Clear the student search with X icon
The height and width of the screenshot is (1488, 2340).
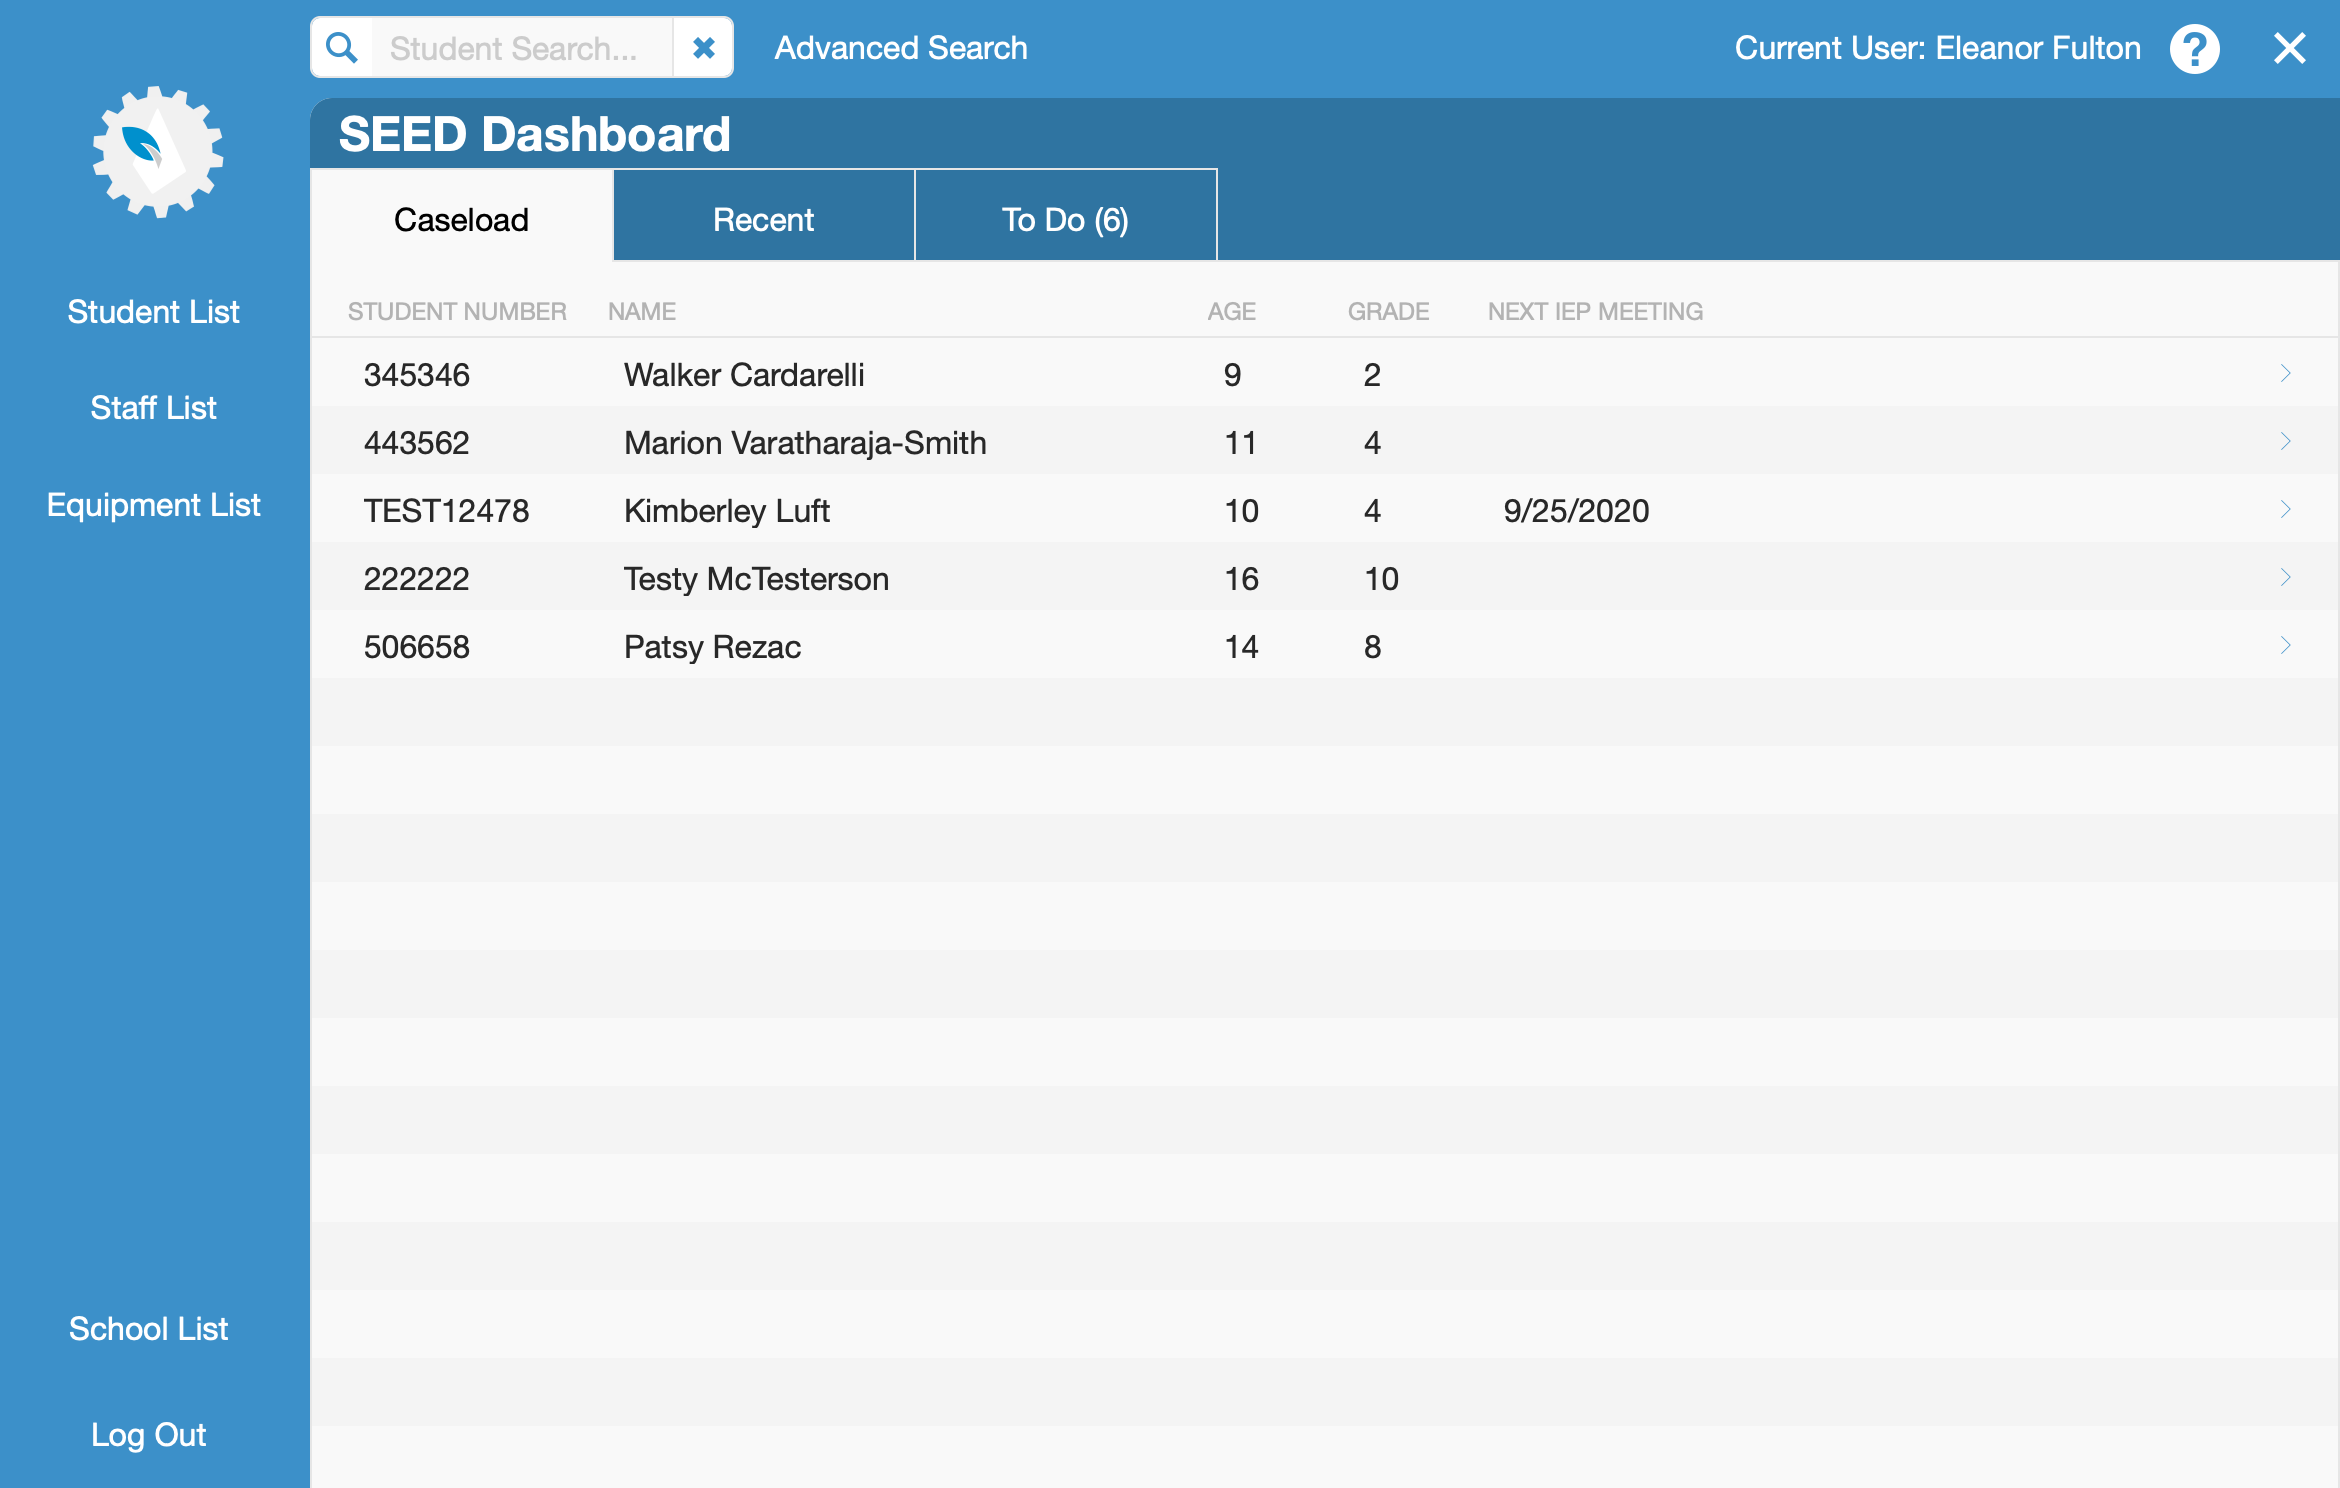(704, 48)
